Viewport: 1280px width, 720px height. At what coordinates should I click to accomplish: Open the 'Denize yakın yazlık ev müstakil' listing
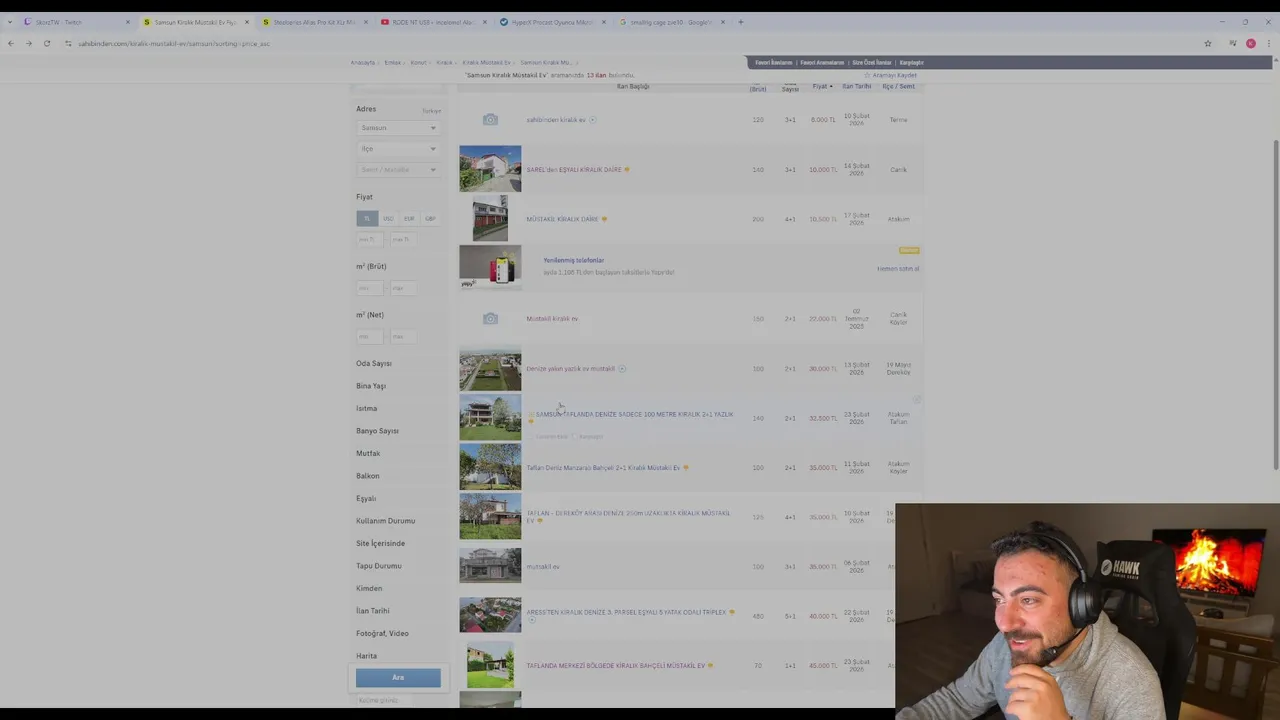(571, 369)
